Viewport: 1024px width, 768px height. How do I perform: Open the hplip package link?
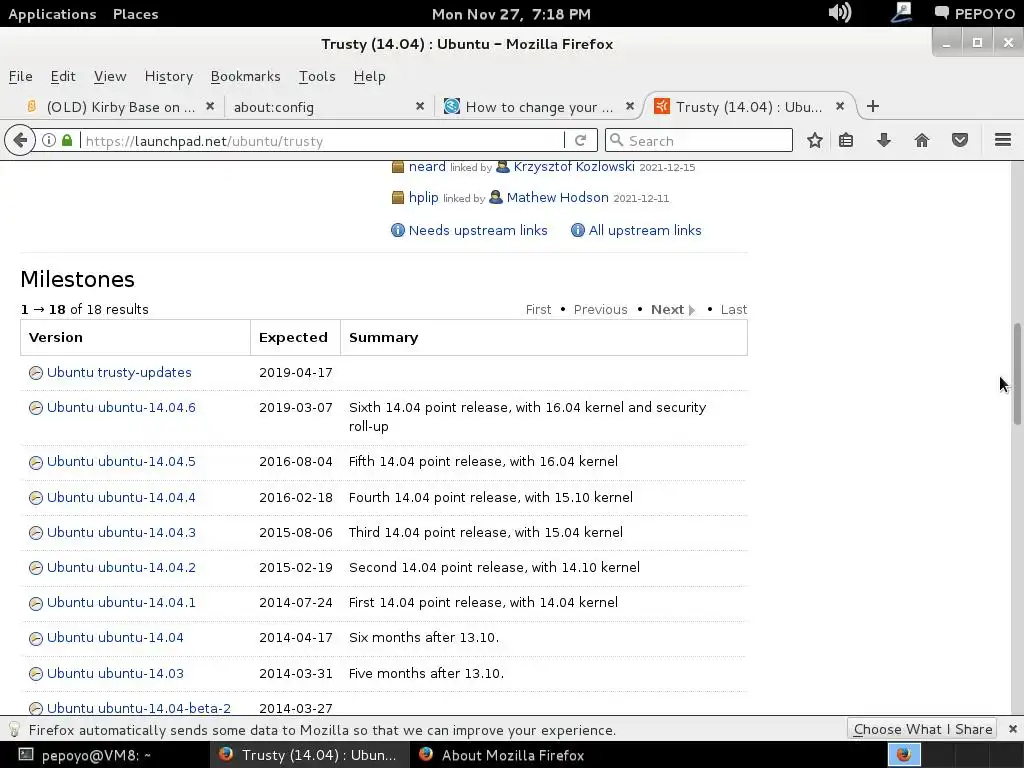pos(423,197)
